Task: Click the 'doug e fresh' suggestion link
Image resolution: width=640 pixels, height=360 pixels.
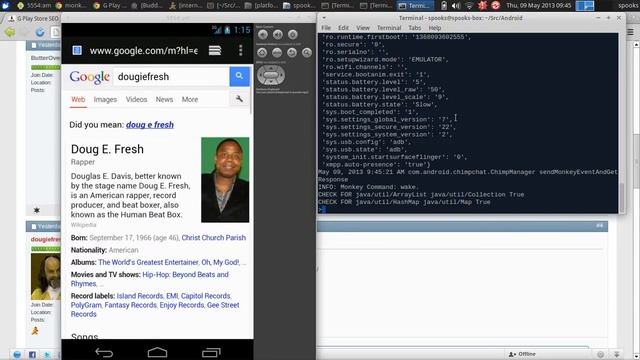Action: click(x=150, y=124)
